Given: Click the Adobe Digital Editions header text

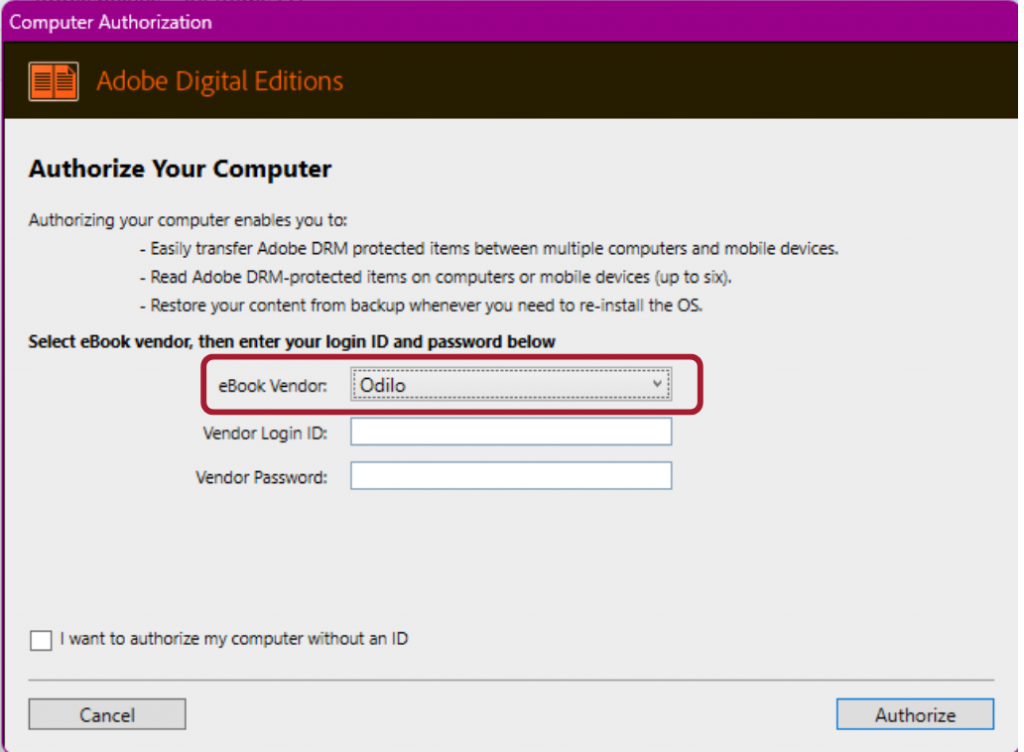Looking at the screenshot, I should (220, 81).
